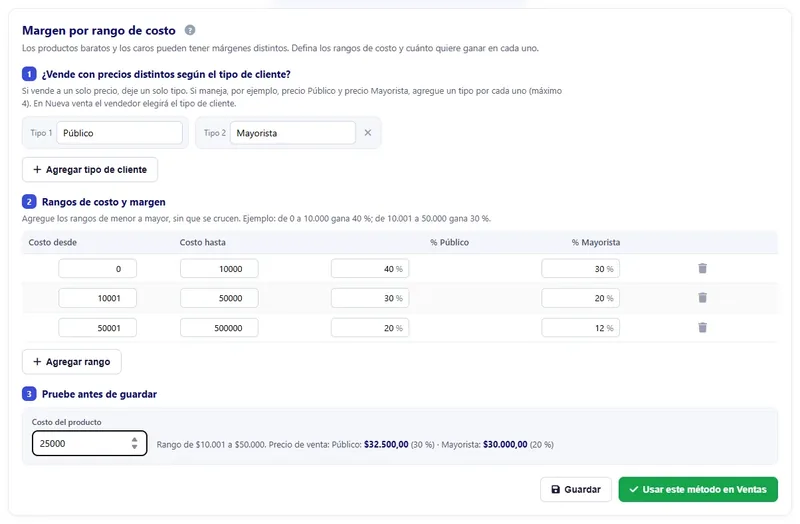The image size is (800, 524).
Task: Edit the 12 % Mayorista margin field
Action: [581, 328]
